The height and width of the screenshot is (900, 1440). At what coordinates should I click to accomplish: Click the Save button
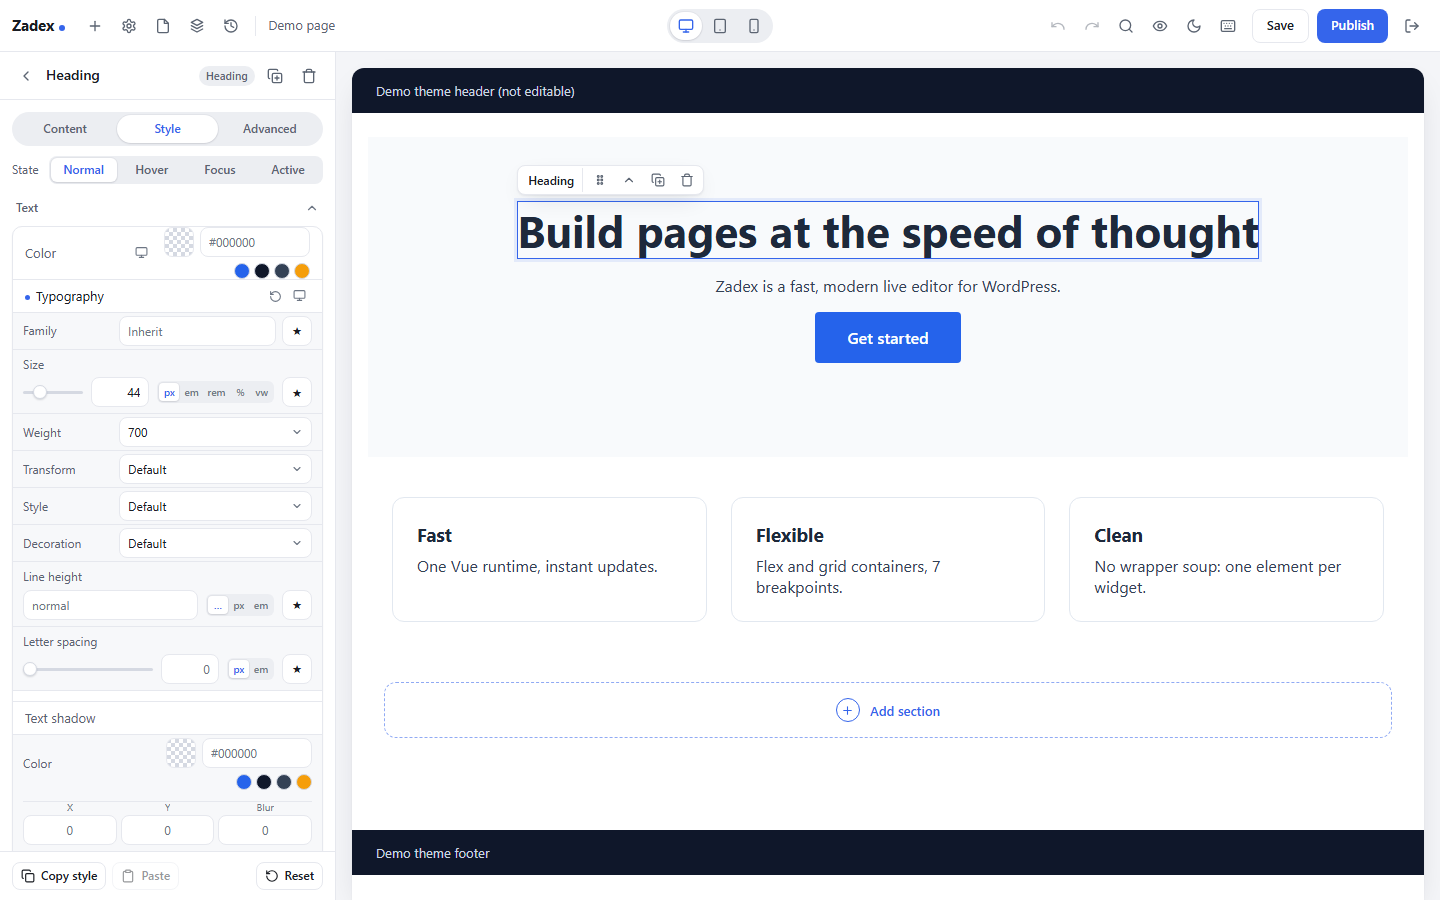(x=1280, y=26)
